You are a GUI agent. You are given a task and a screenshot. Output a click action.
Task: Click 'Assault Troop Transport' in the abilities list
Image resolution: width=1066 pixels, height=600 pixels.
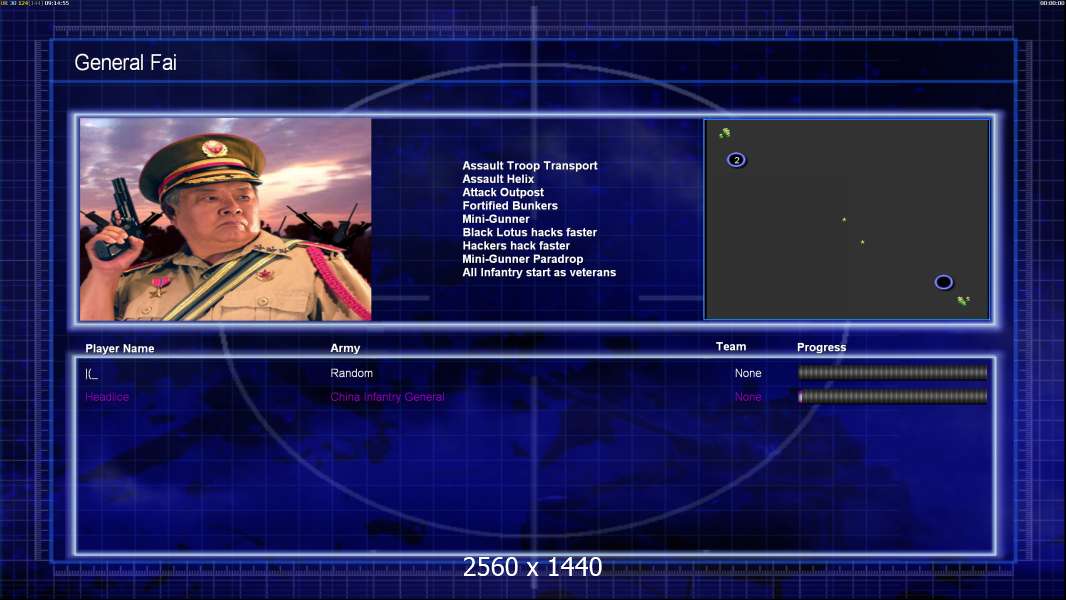pyautogui.click(x=529, y=166)
